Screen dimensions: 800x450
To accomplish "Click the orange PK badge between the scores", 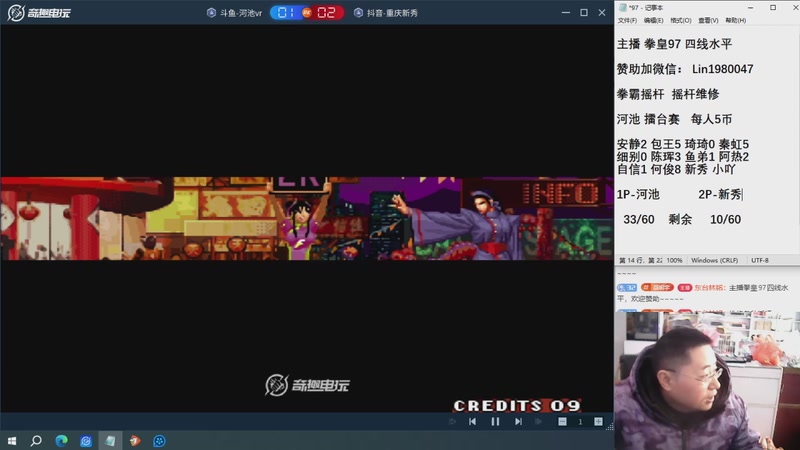I will [307, 13].
